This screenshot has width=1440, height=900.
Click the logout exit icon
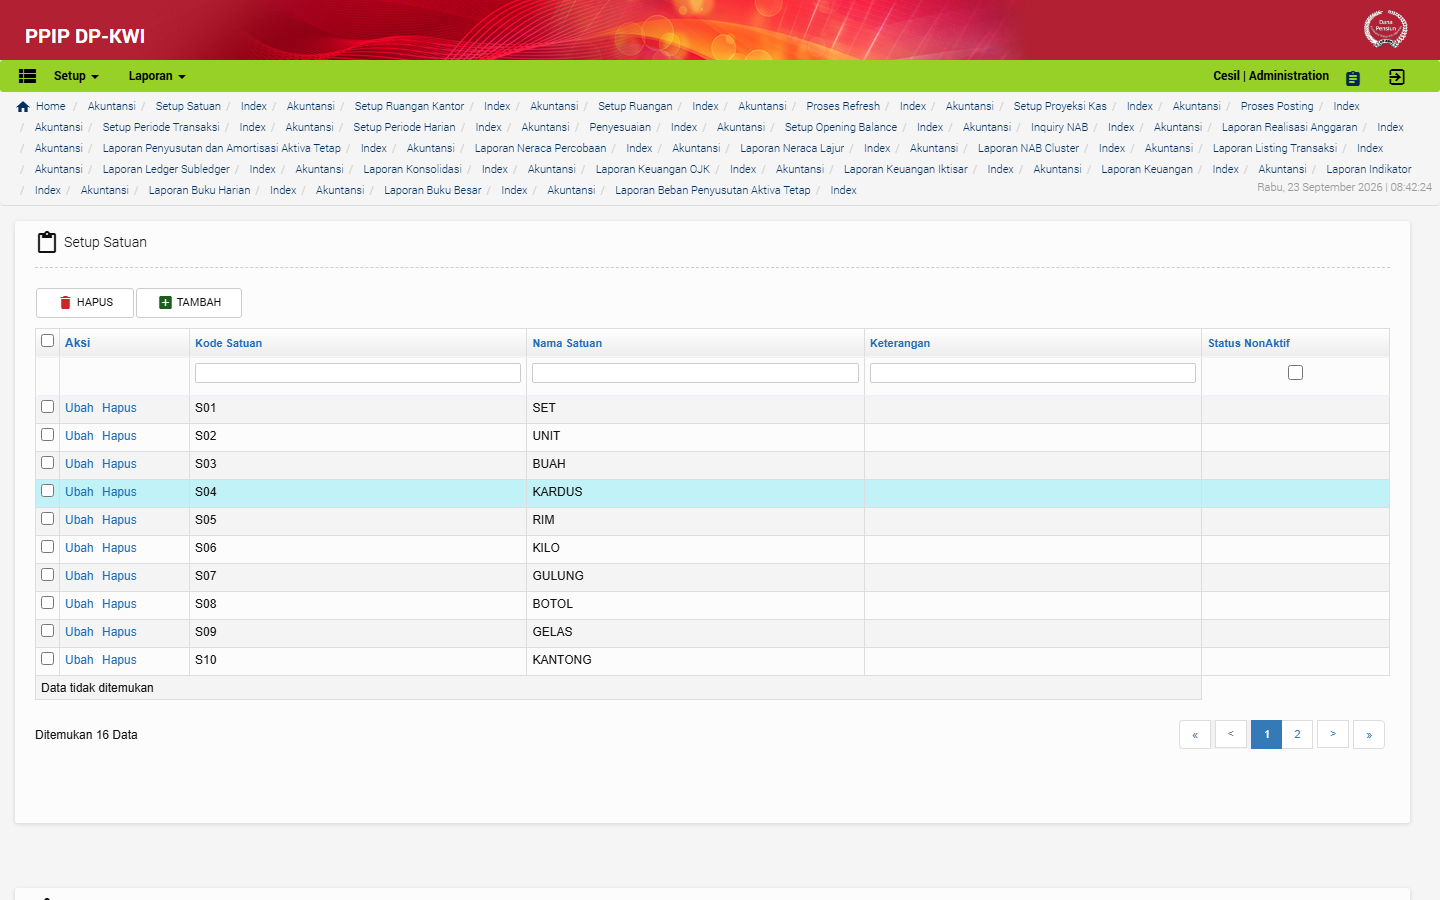coord(1397,77)
